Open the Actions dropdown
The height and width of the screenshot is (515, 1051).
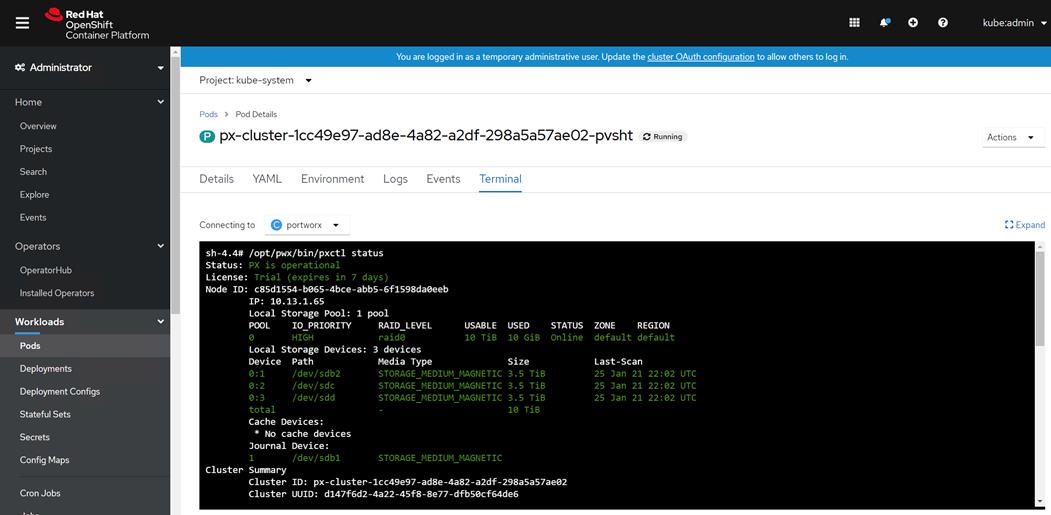[1011, 137]
